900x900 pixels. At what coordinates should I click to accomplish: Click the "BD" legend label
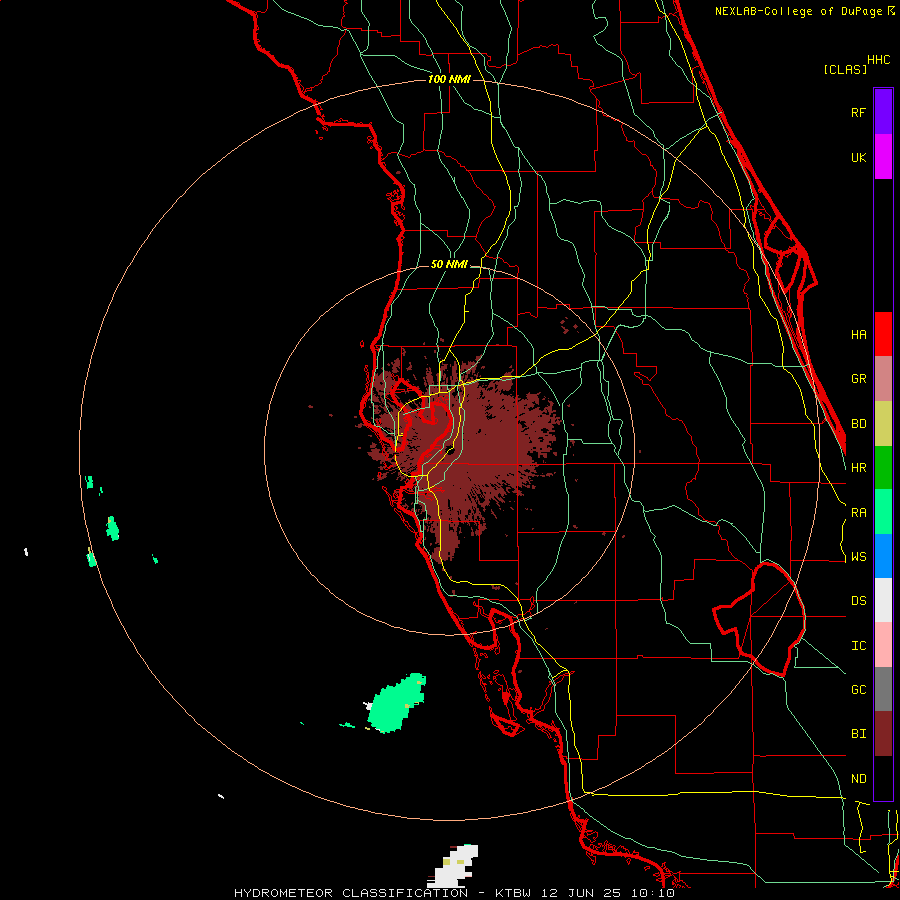[x=858, y=424]
